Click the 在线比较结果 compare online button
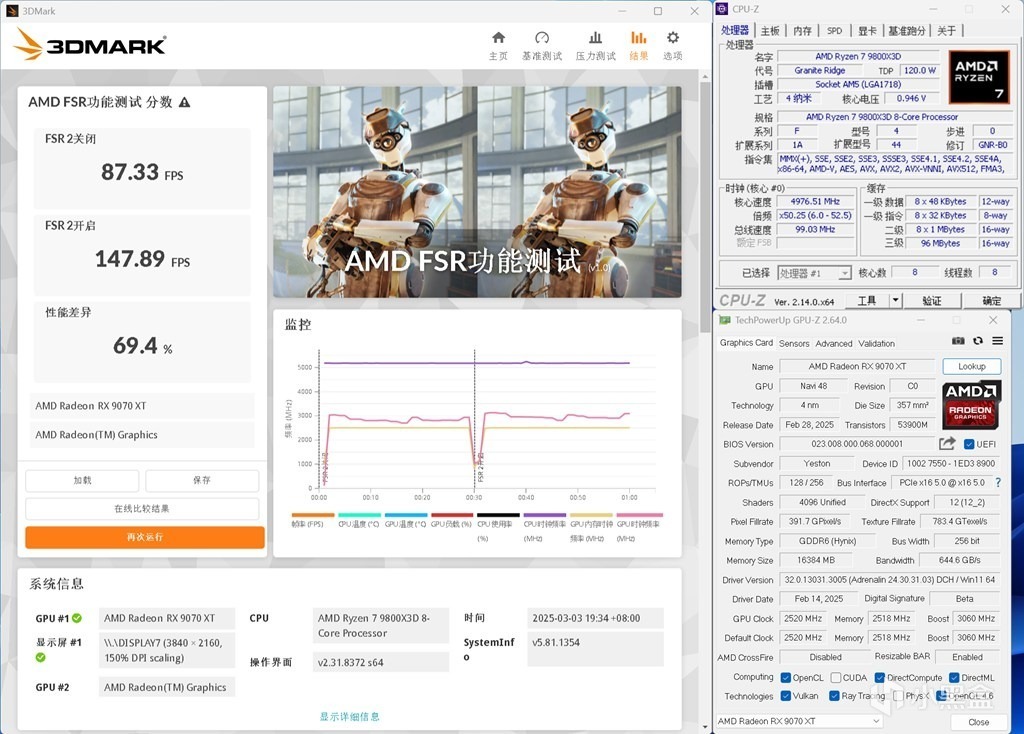 [142, 509]
